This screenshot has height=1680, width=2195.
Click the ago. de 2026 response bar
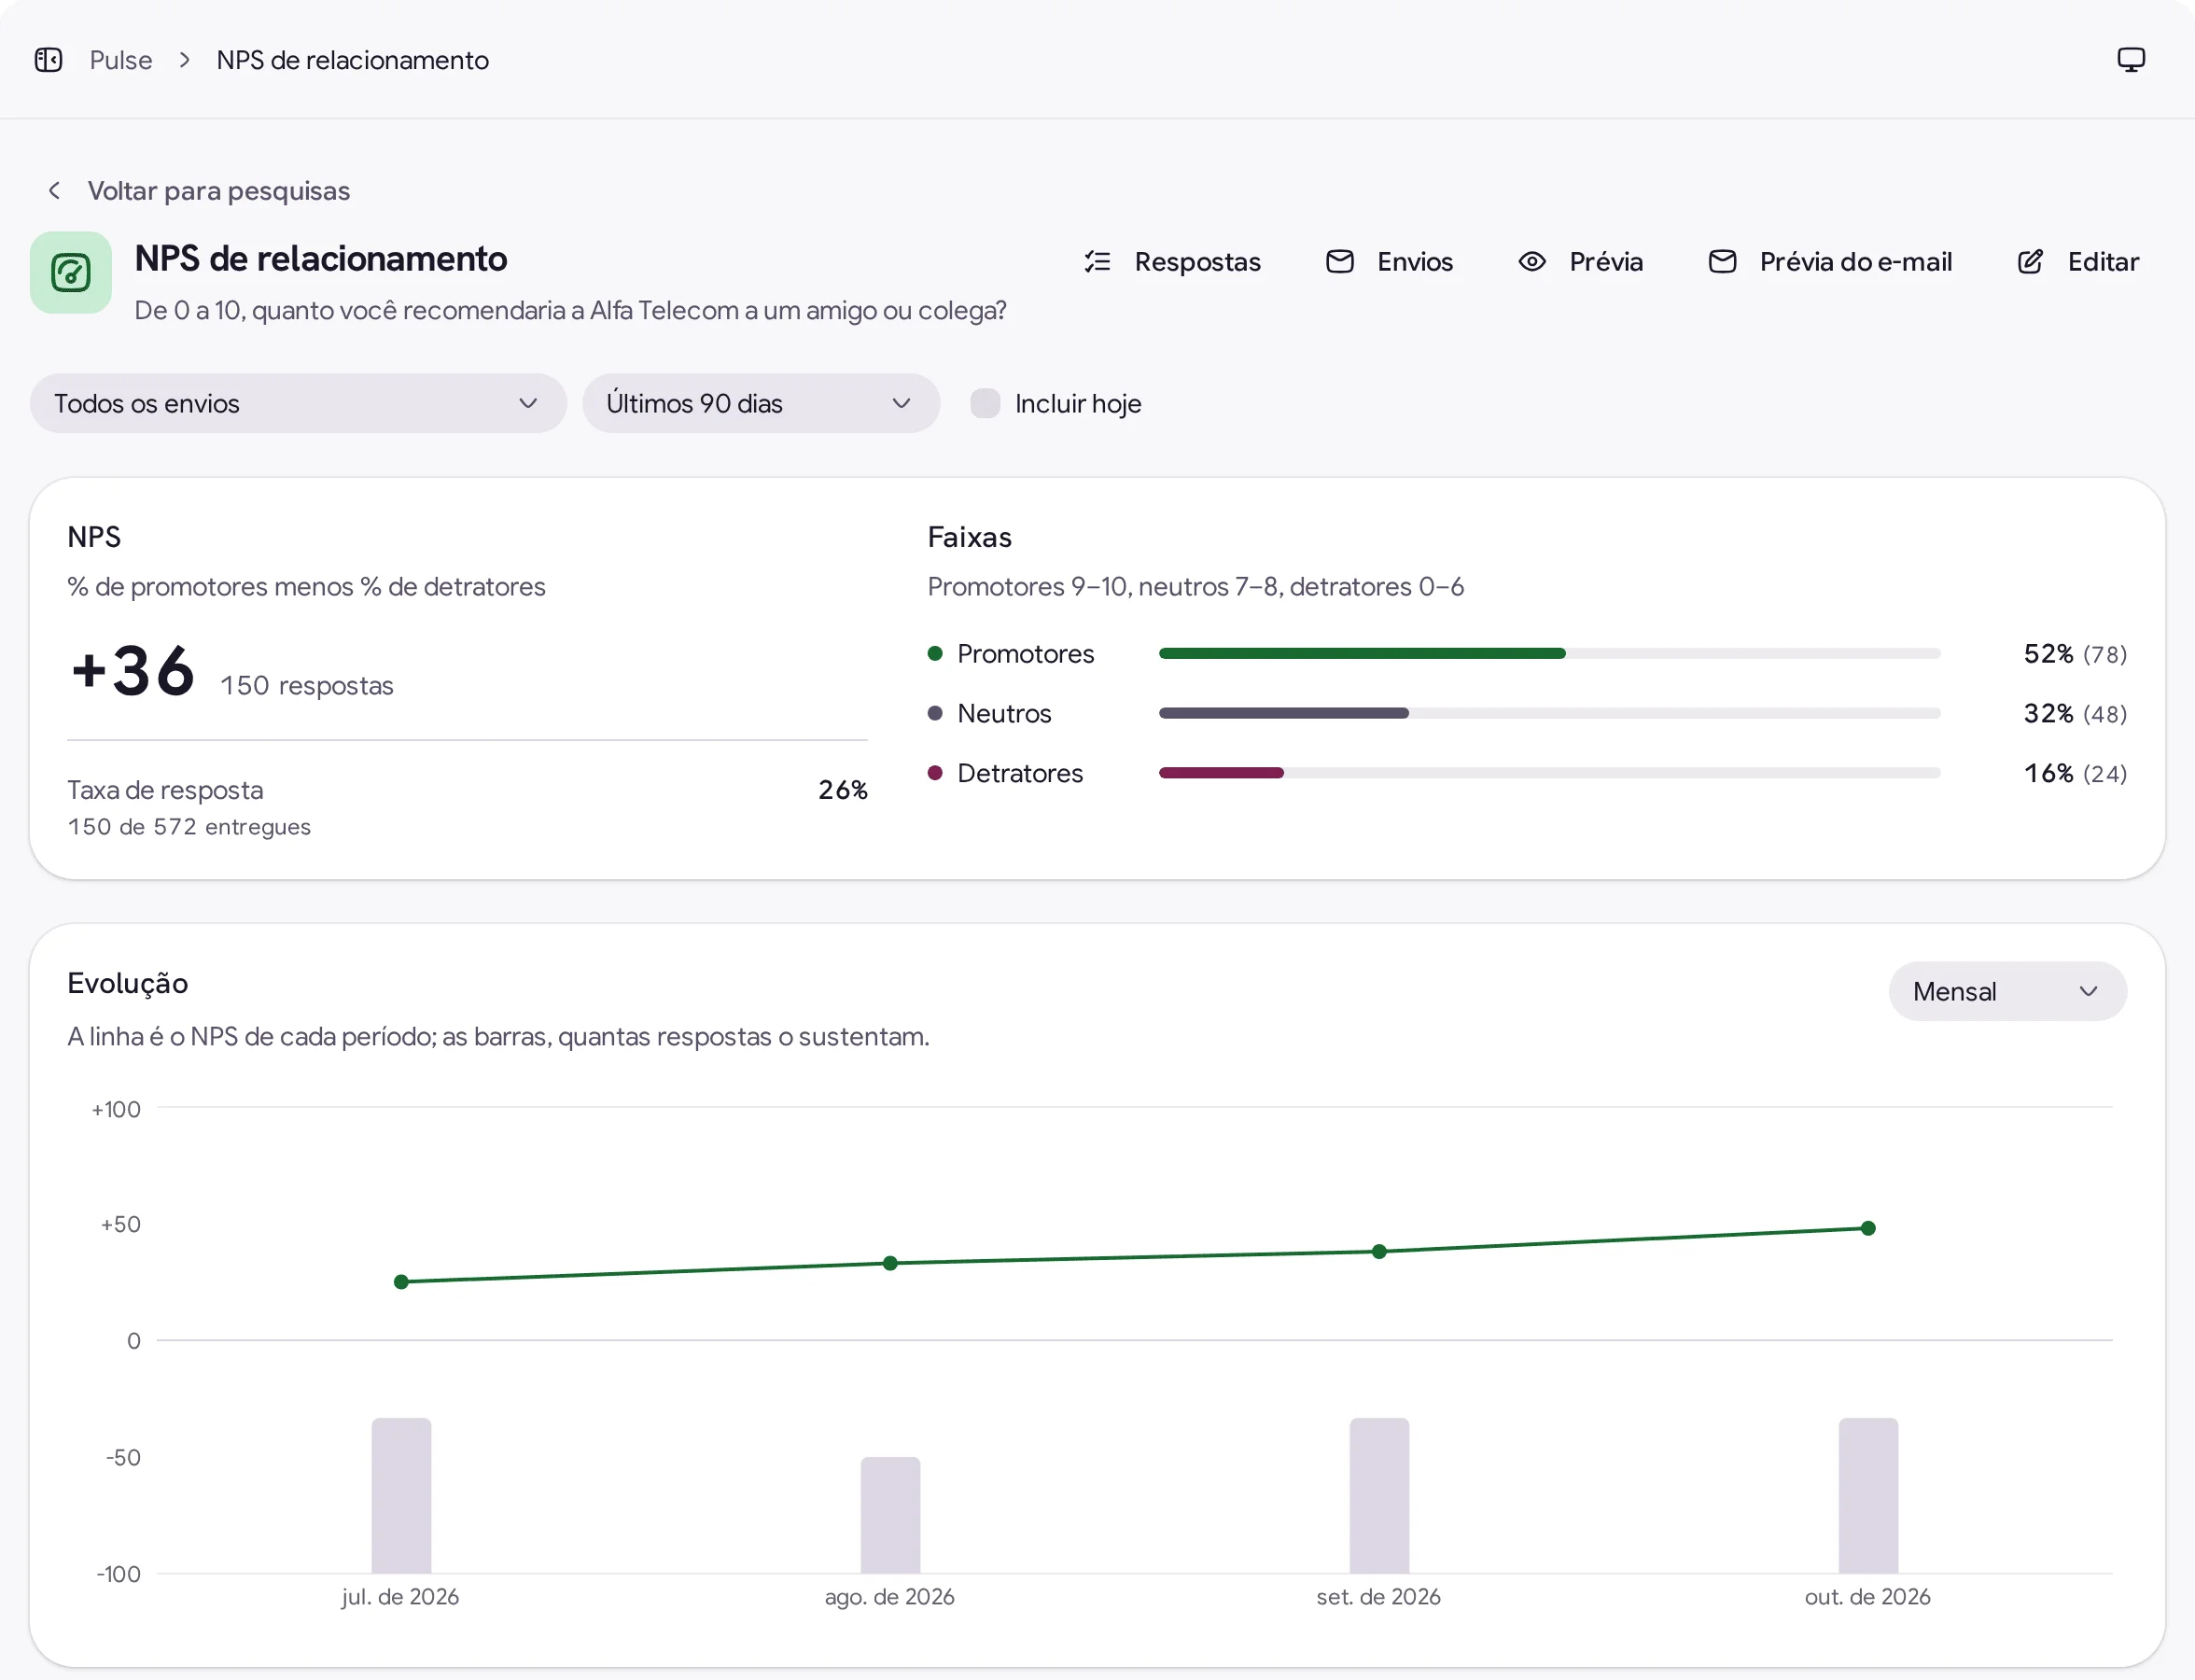(890, 1514)
